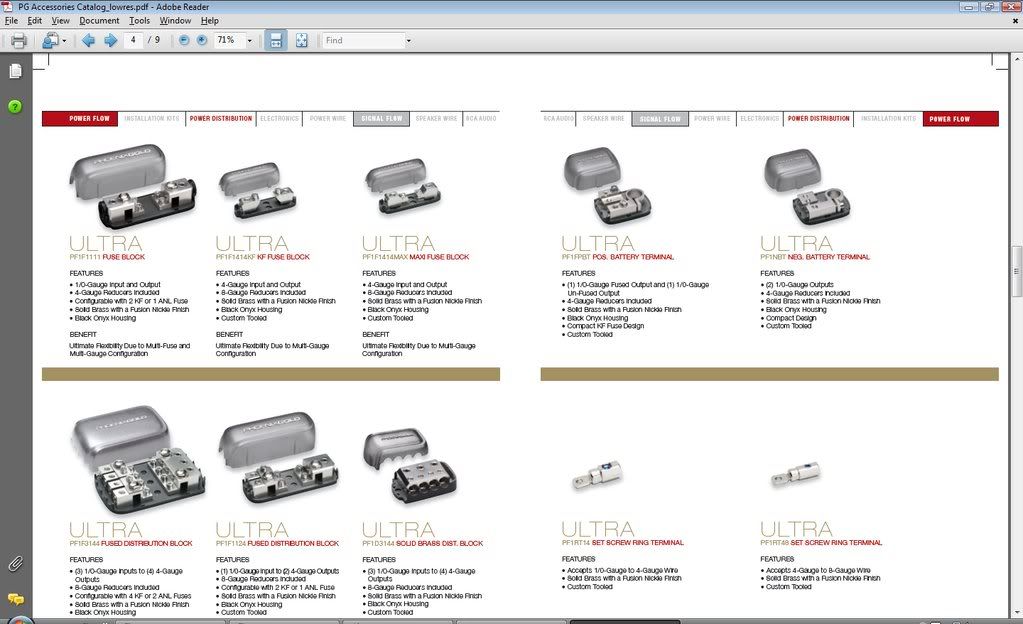Click the zoom in plus button
Viewport: 1023px width, 624px height.
coord(202,40)
